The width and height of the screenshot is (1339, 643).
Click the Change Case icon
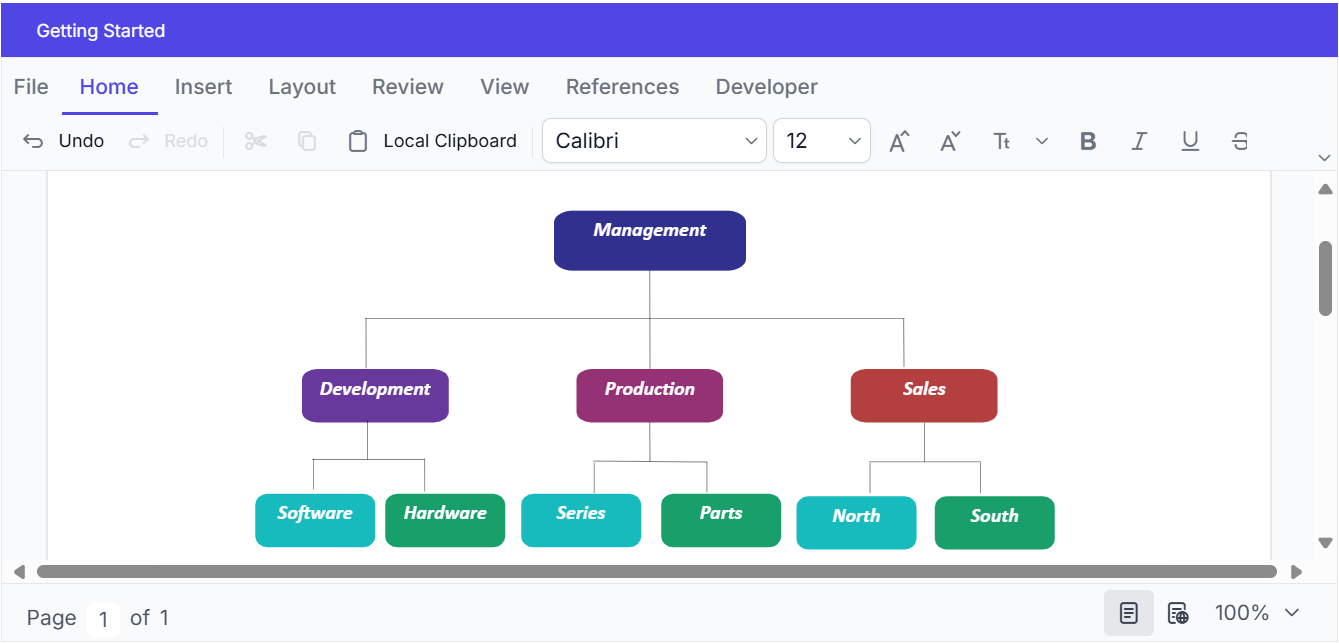[x=1002, y=141]
